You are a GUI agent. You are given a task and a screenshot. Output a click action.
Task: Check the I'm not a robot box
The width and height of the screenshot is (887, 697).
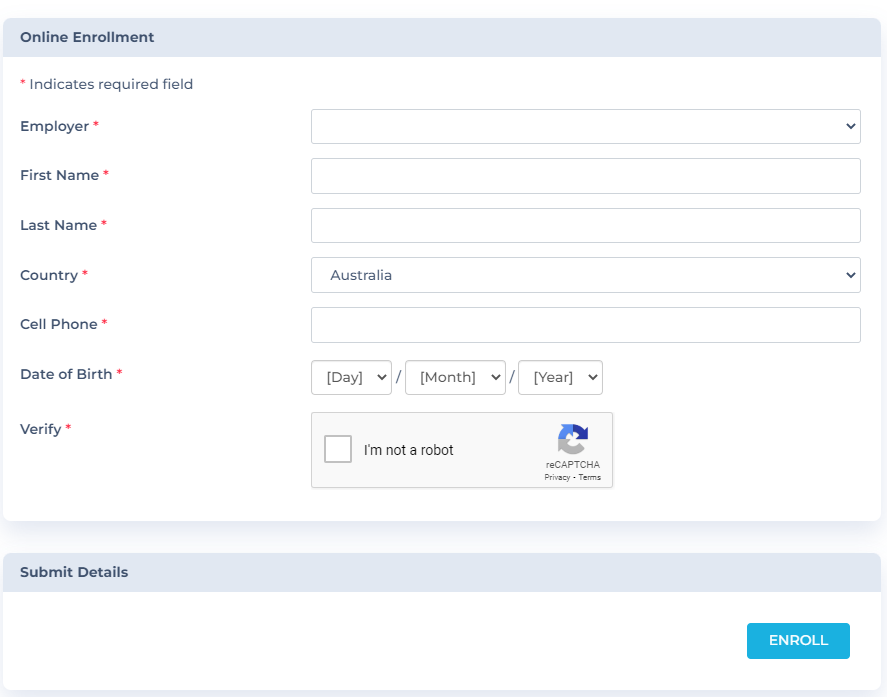[x=338, y=449]
